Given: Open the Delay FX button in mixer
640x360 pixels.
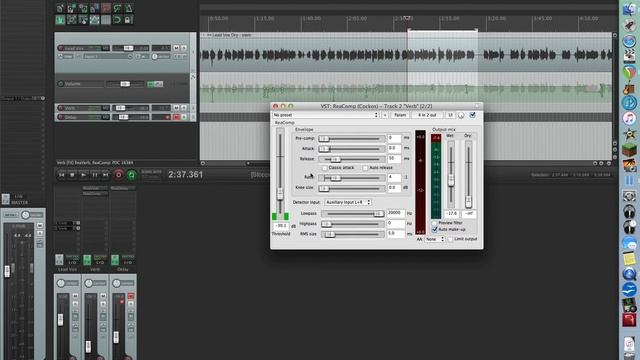Looking at the screenshot, I should click(x=115, y=260).
